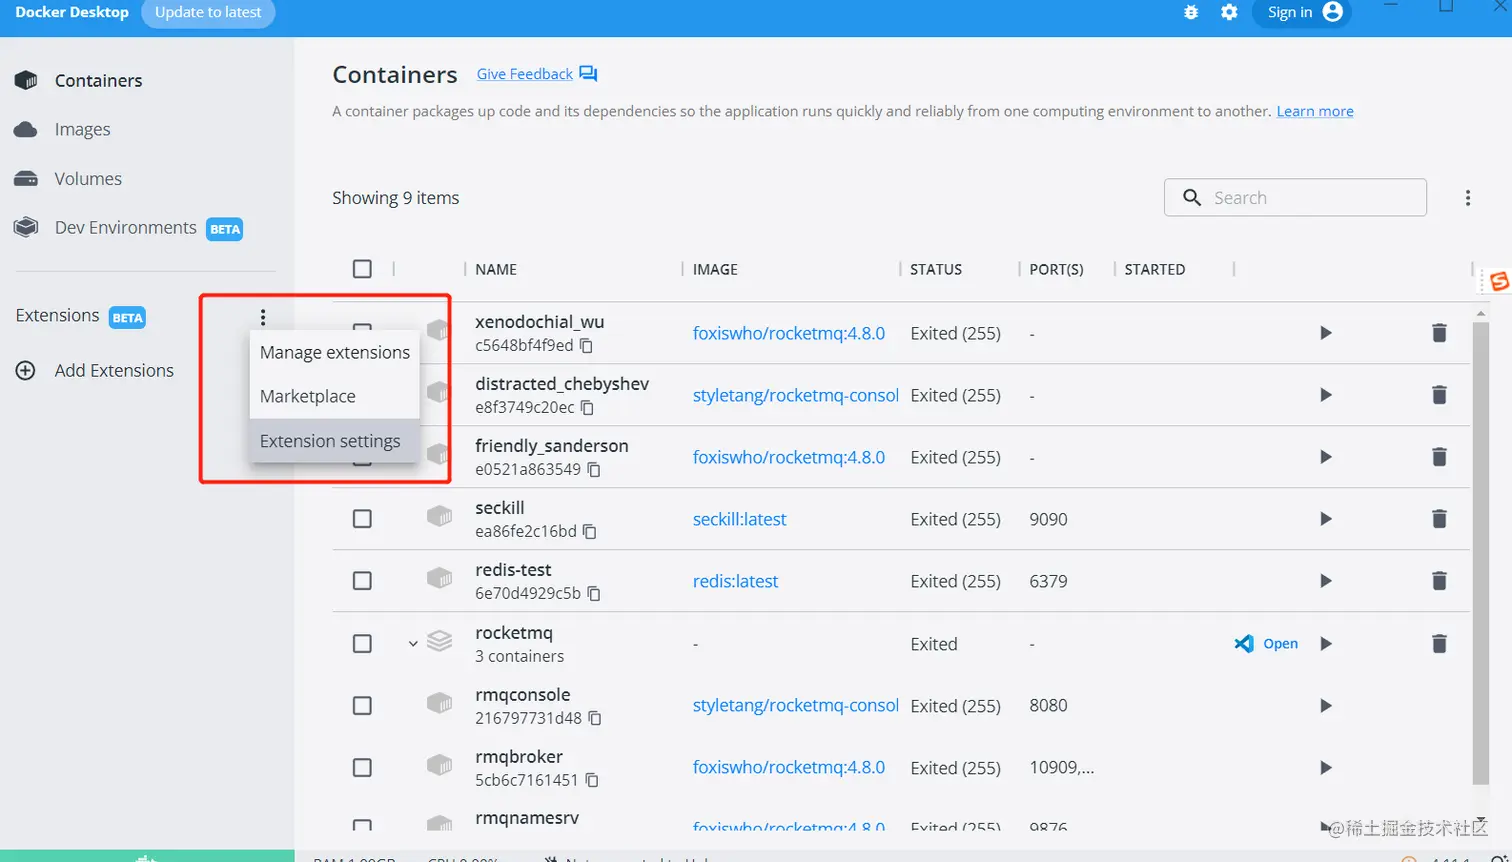Open the Extensions three-dot menu

click(263, 317)
